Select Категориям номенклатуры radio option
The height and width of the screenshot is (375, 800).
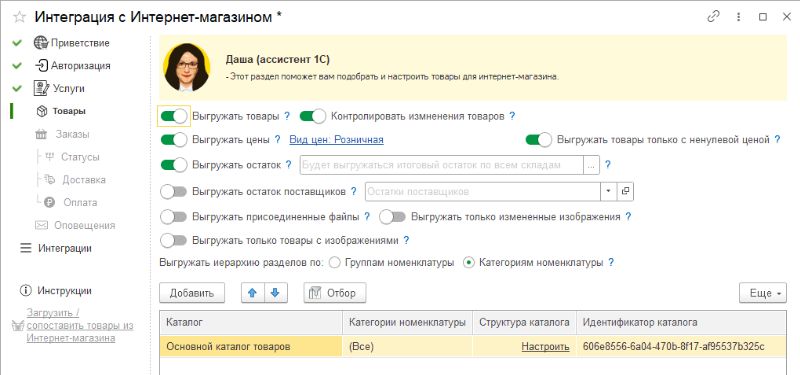(469, 263)
